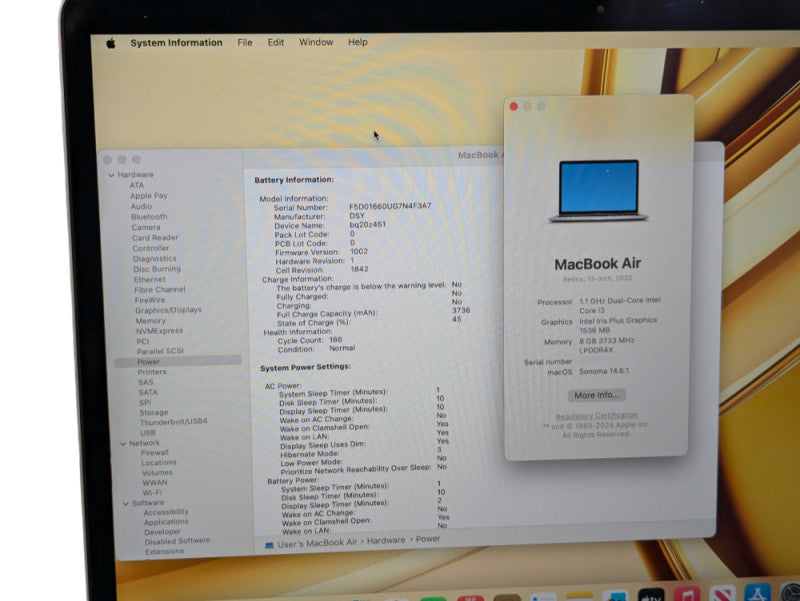
Task: Select Applications under Software
Action: 166,522
